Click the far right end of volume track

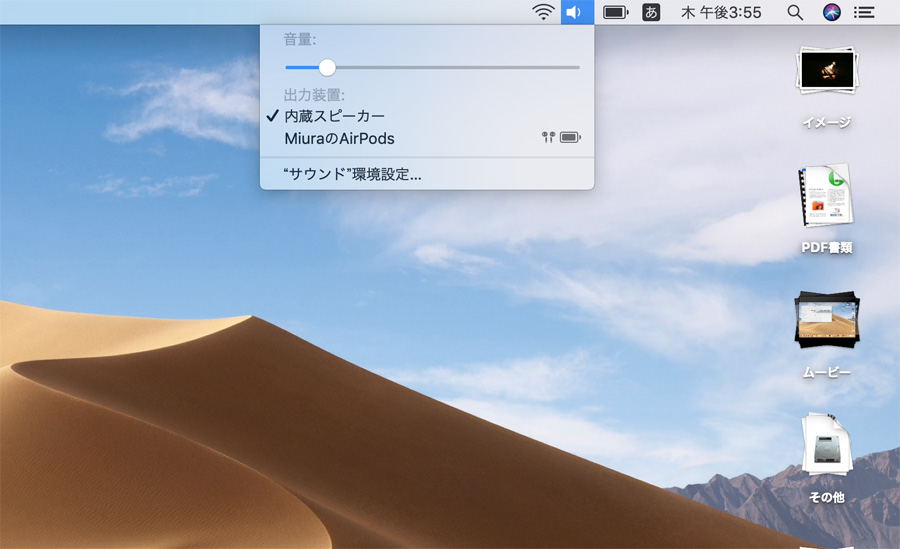577,67
